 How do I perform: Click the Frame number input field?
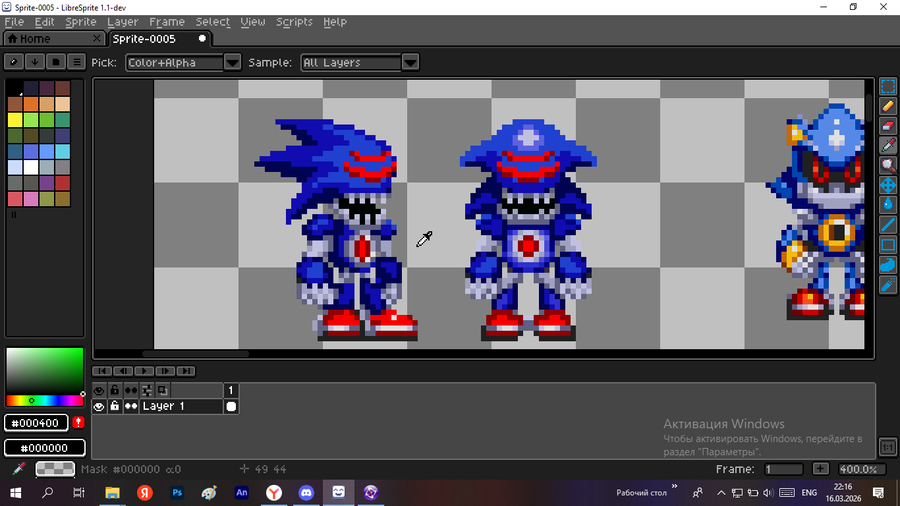(x=784, y=469)
